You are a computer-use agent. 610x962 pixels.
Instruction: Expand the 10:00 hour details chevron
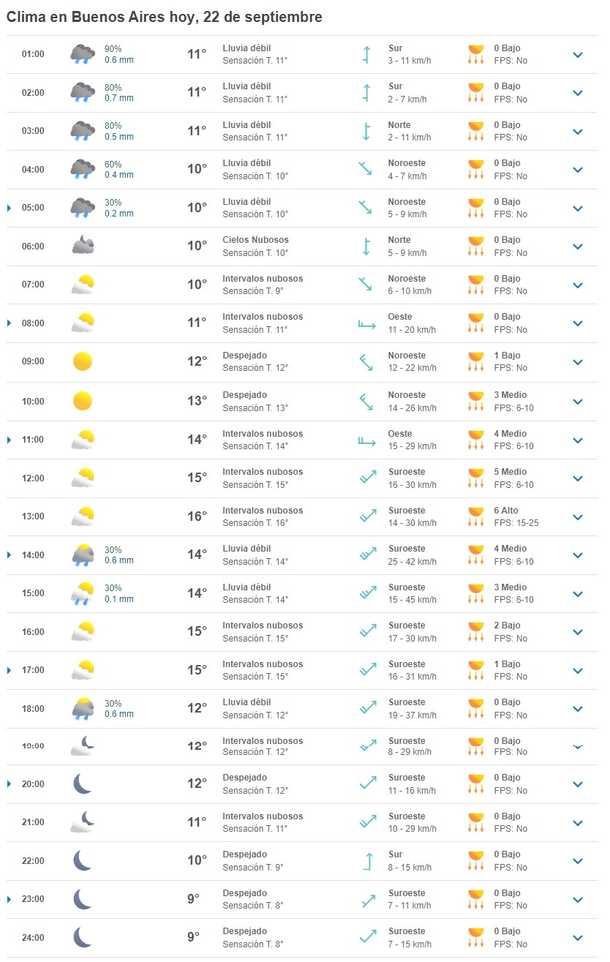(x=577, y=401)
